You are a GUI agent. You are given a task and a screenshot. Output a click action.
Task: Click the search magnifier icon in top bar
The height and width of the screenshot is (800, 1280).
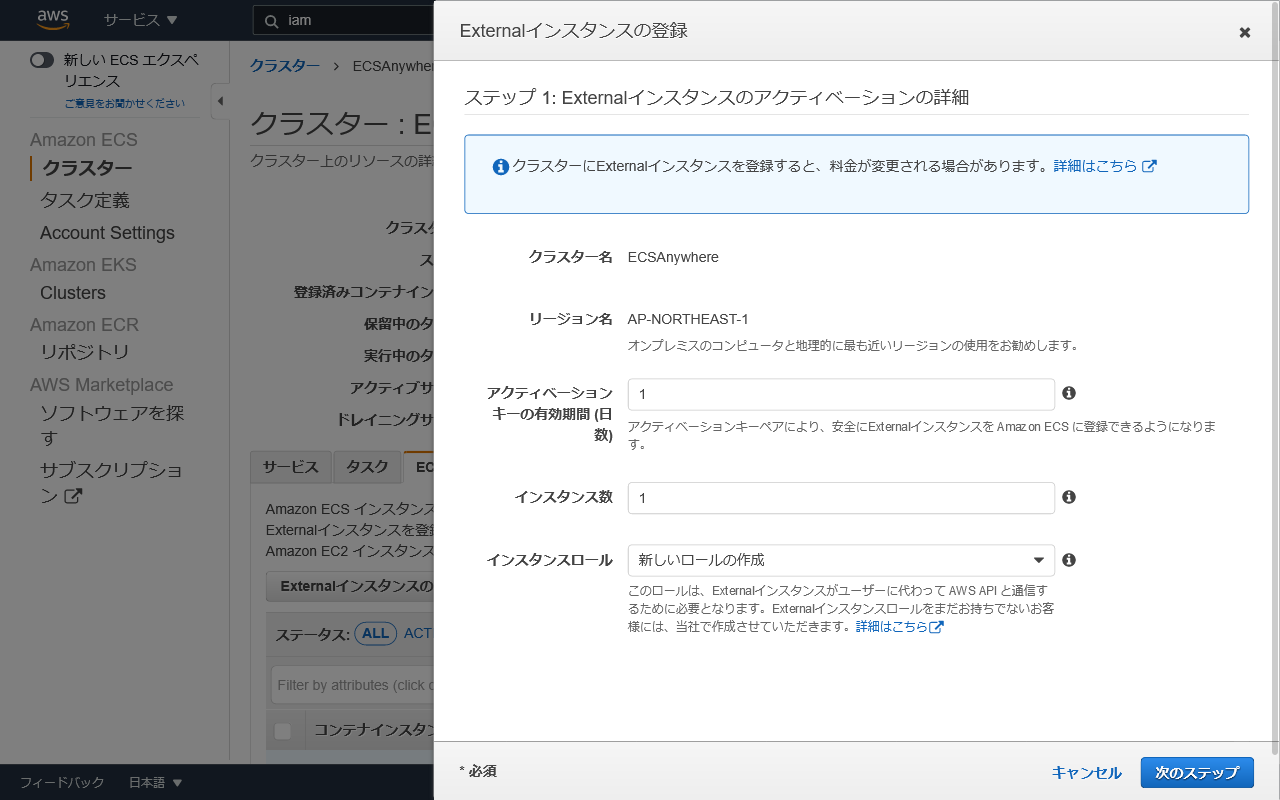click(270, 19)
